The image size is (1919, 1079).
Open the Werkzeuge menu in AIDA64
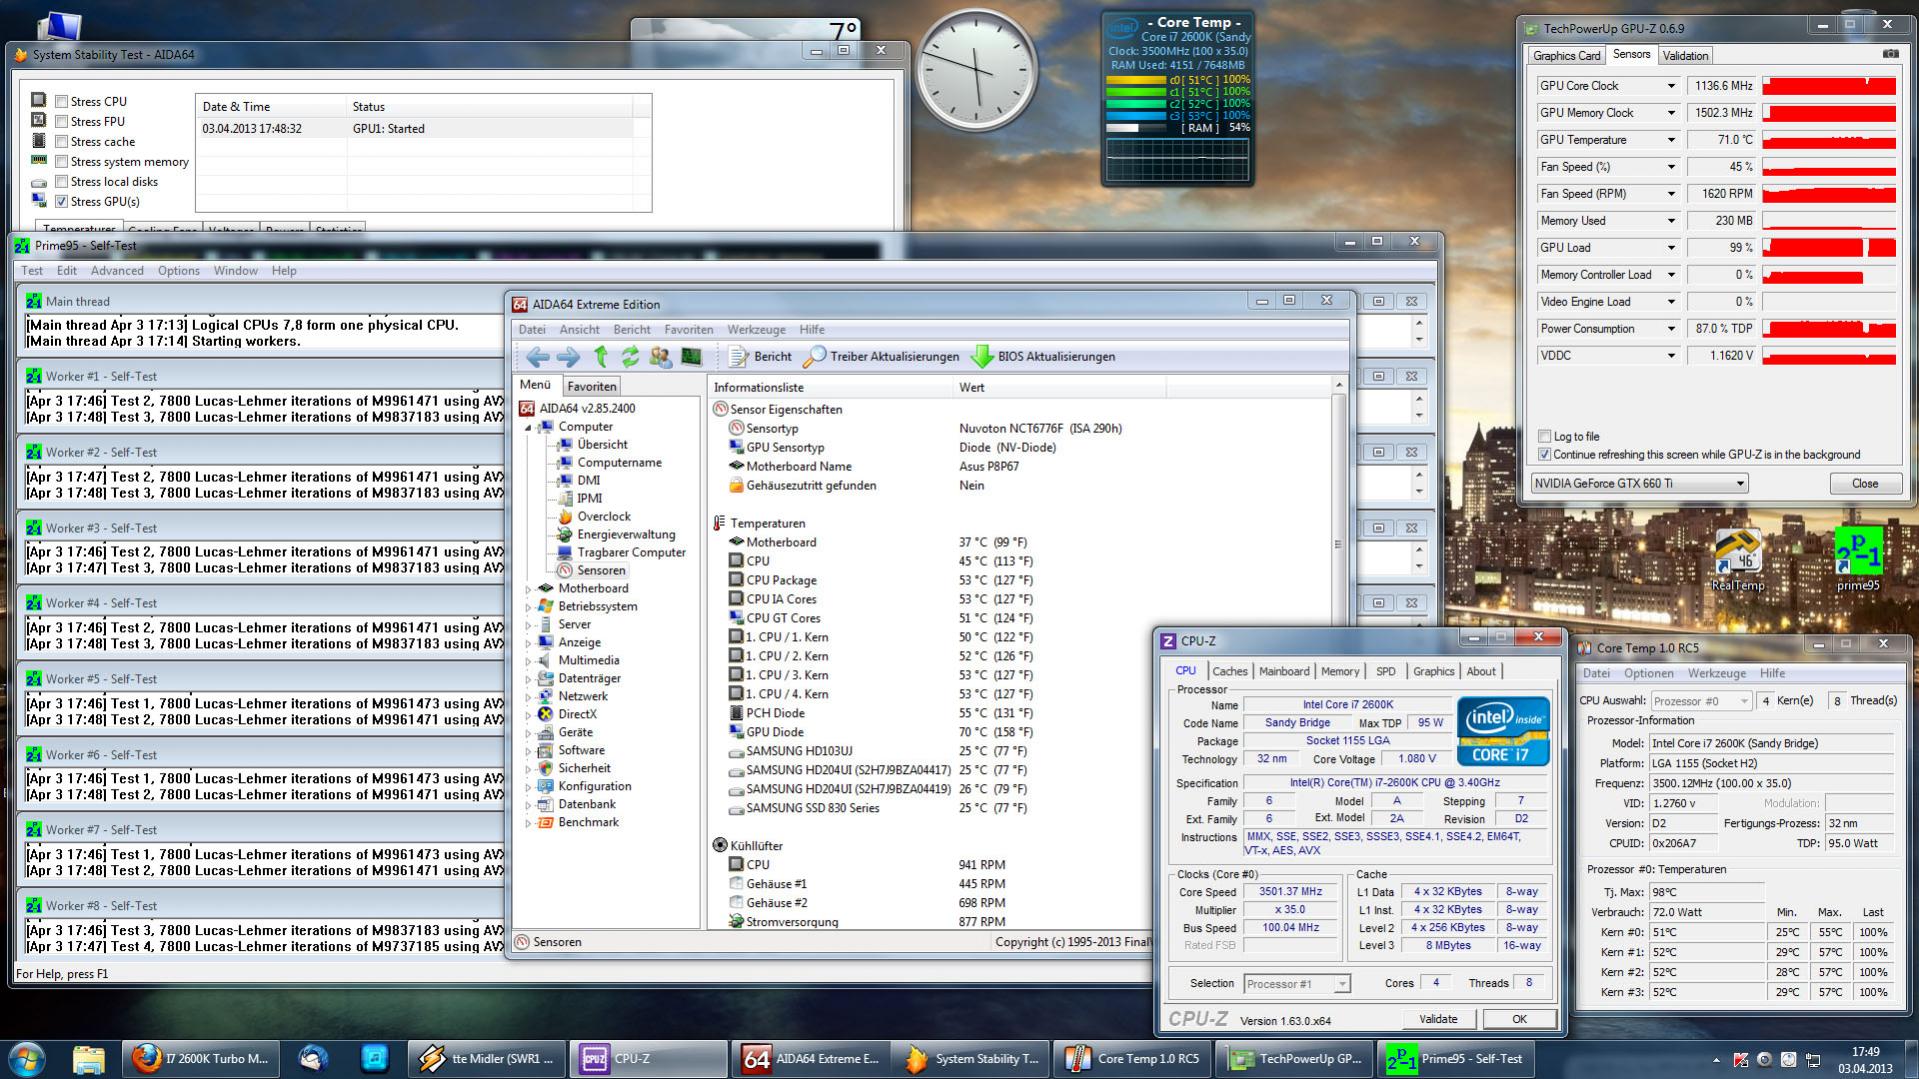pyautogui.click(x=756, y=329)
